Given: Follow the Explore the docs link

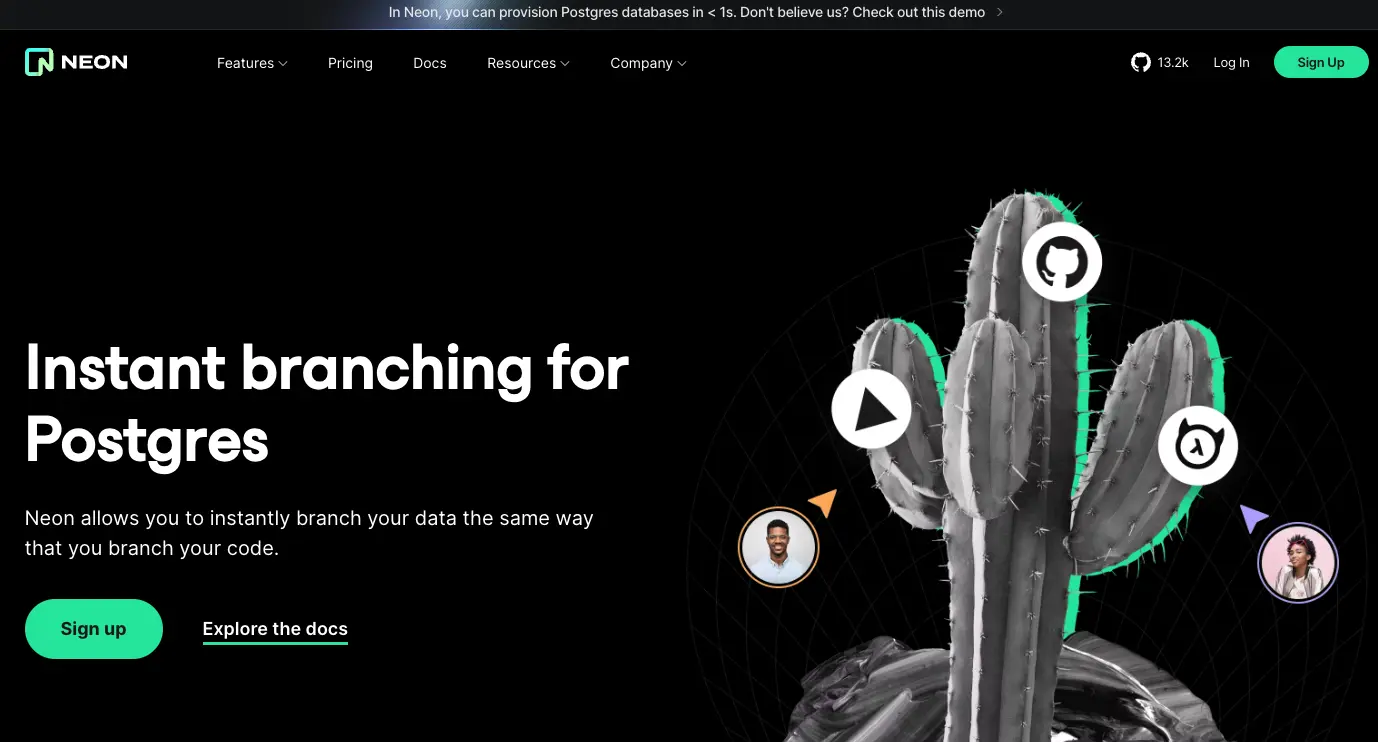Looking at the screenshot, I should click(275, 629).
